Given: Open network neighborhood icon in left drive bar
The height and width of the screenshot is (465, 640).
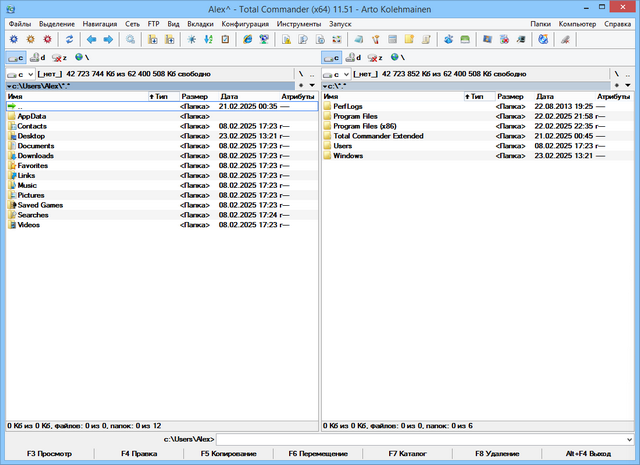Looking at the screenshot, I should (x=78, y=58).
